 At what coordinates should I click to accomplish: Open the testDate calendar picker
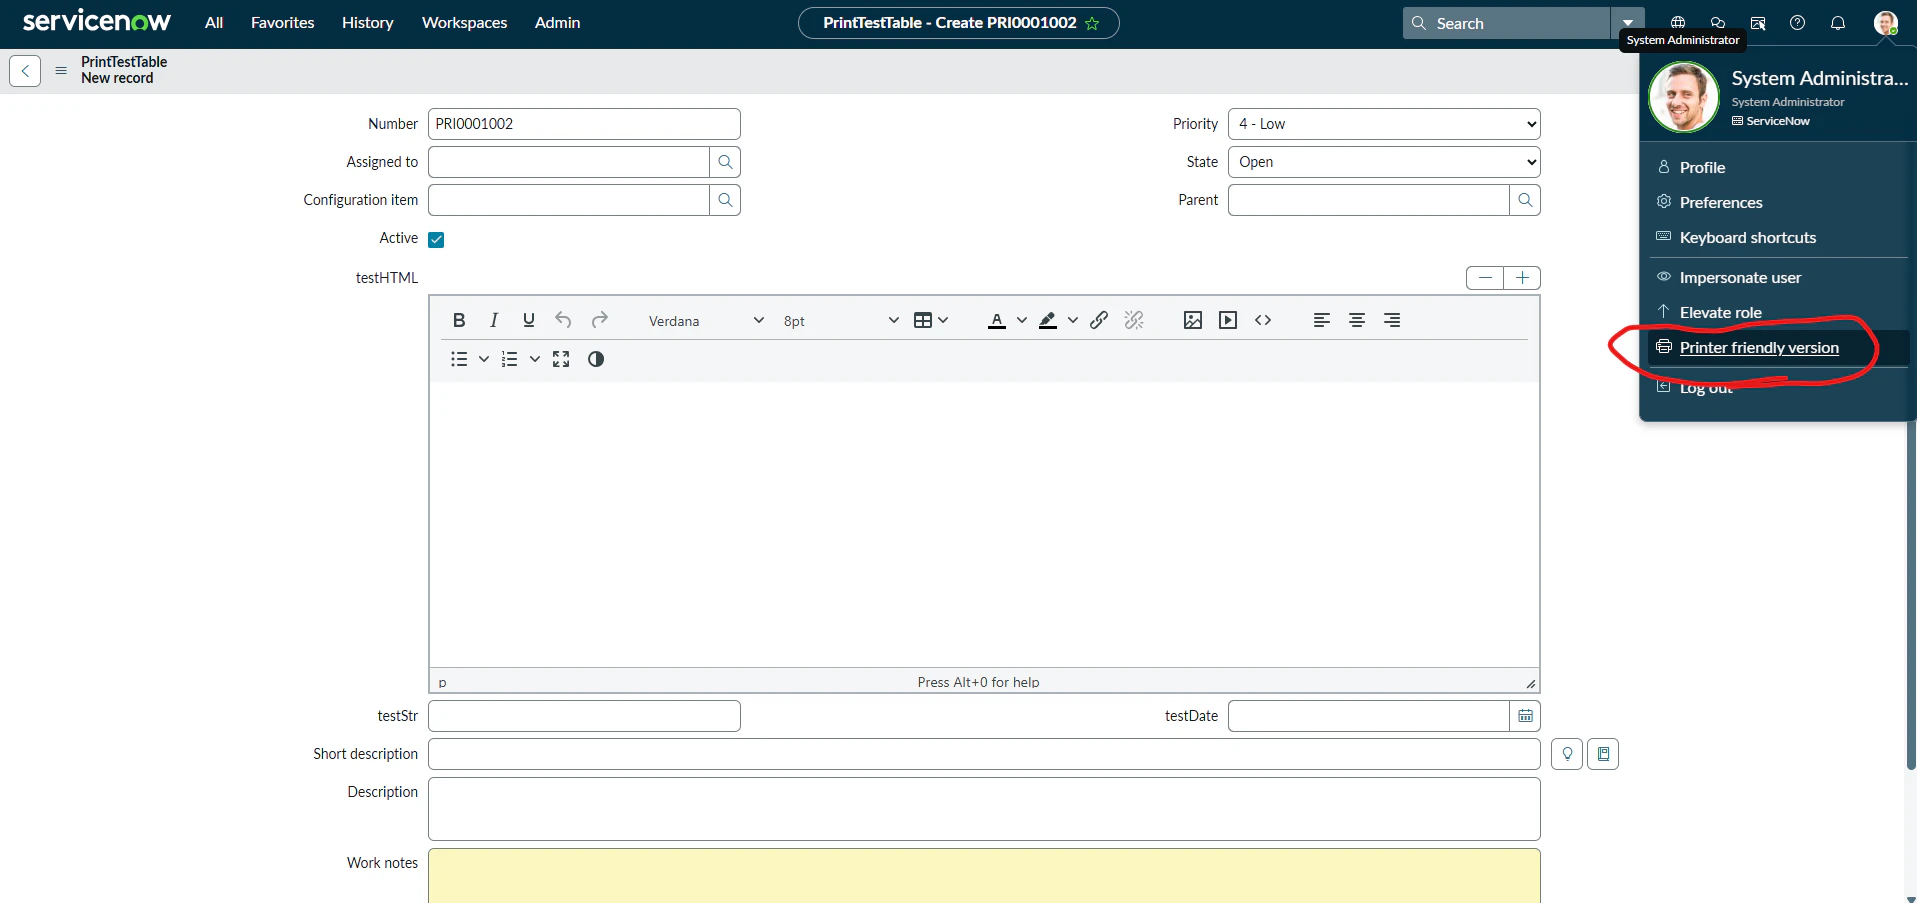click(x=1525, y=716)
